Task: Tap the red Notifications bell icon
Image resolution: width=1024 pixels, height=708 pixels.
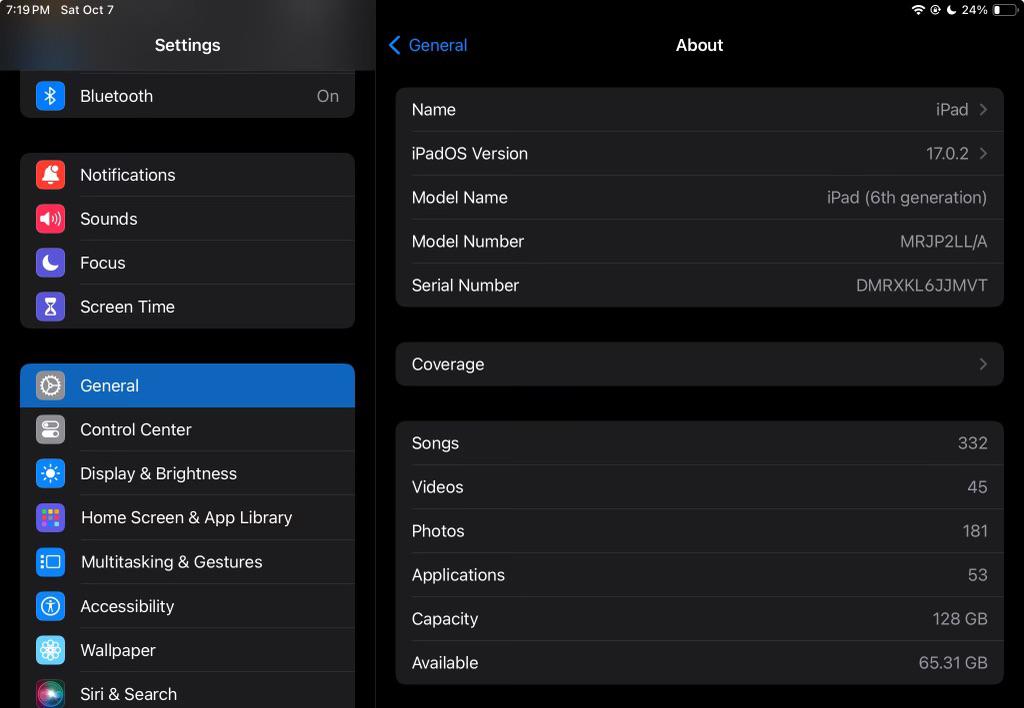Action: click(x=50, y=174)
